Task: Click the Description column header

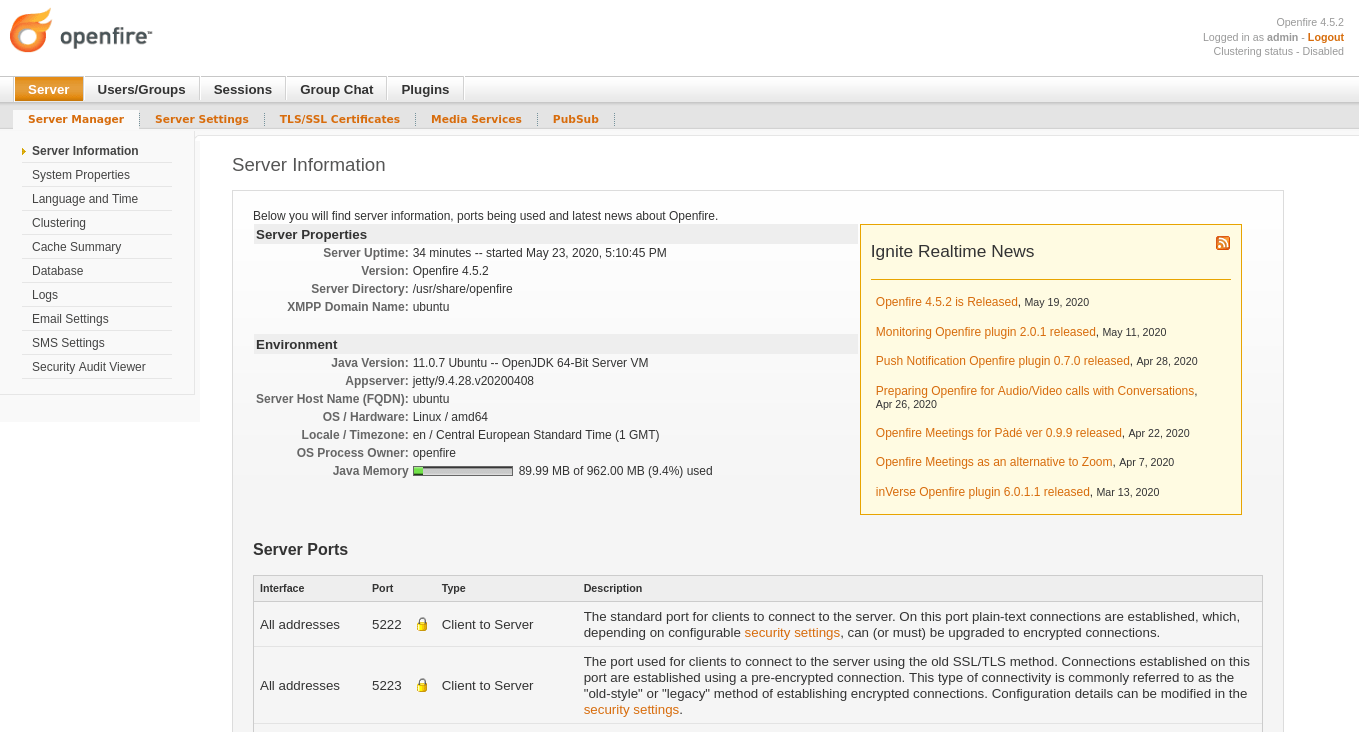Action: pos(613,588)
